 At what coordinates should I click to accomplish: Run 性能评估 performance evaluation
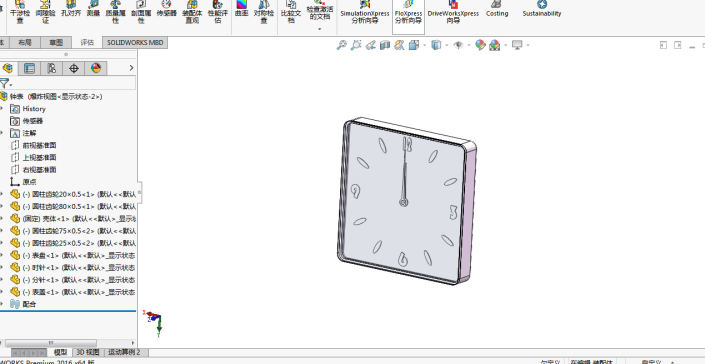(x=218, y=12)
